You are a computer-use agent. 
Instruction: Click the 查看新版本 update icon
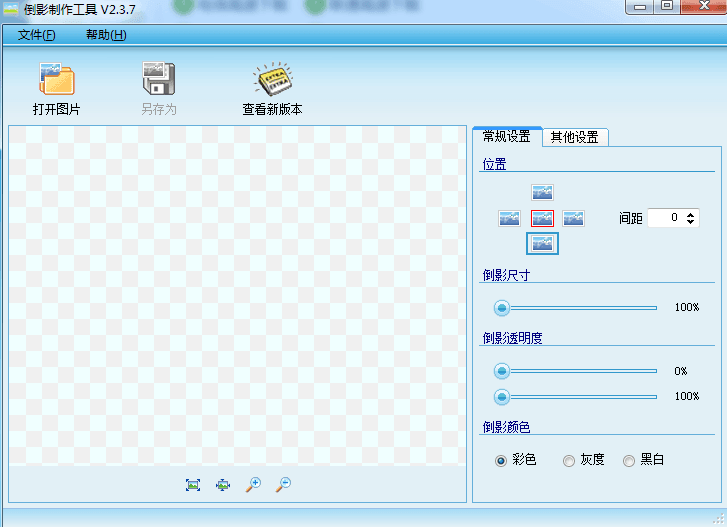273,79
